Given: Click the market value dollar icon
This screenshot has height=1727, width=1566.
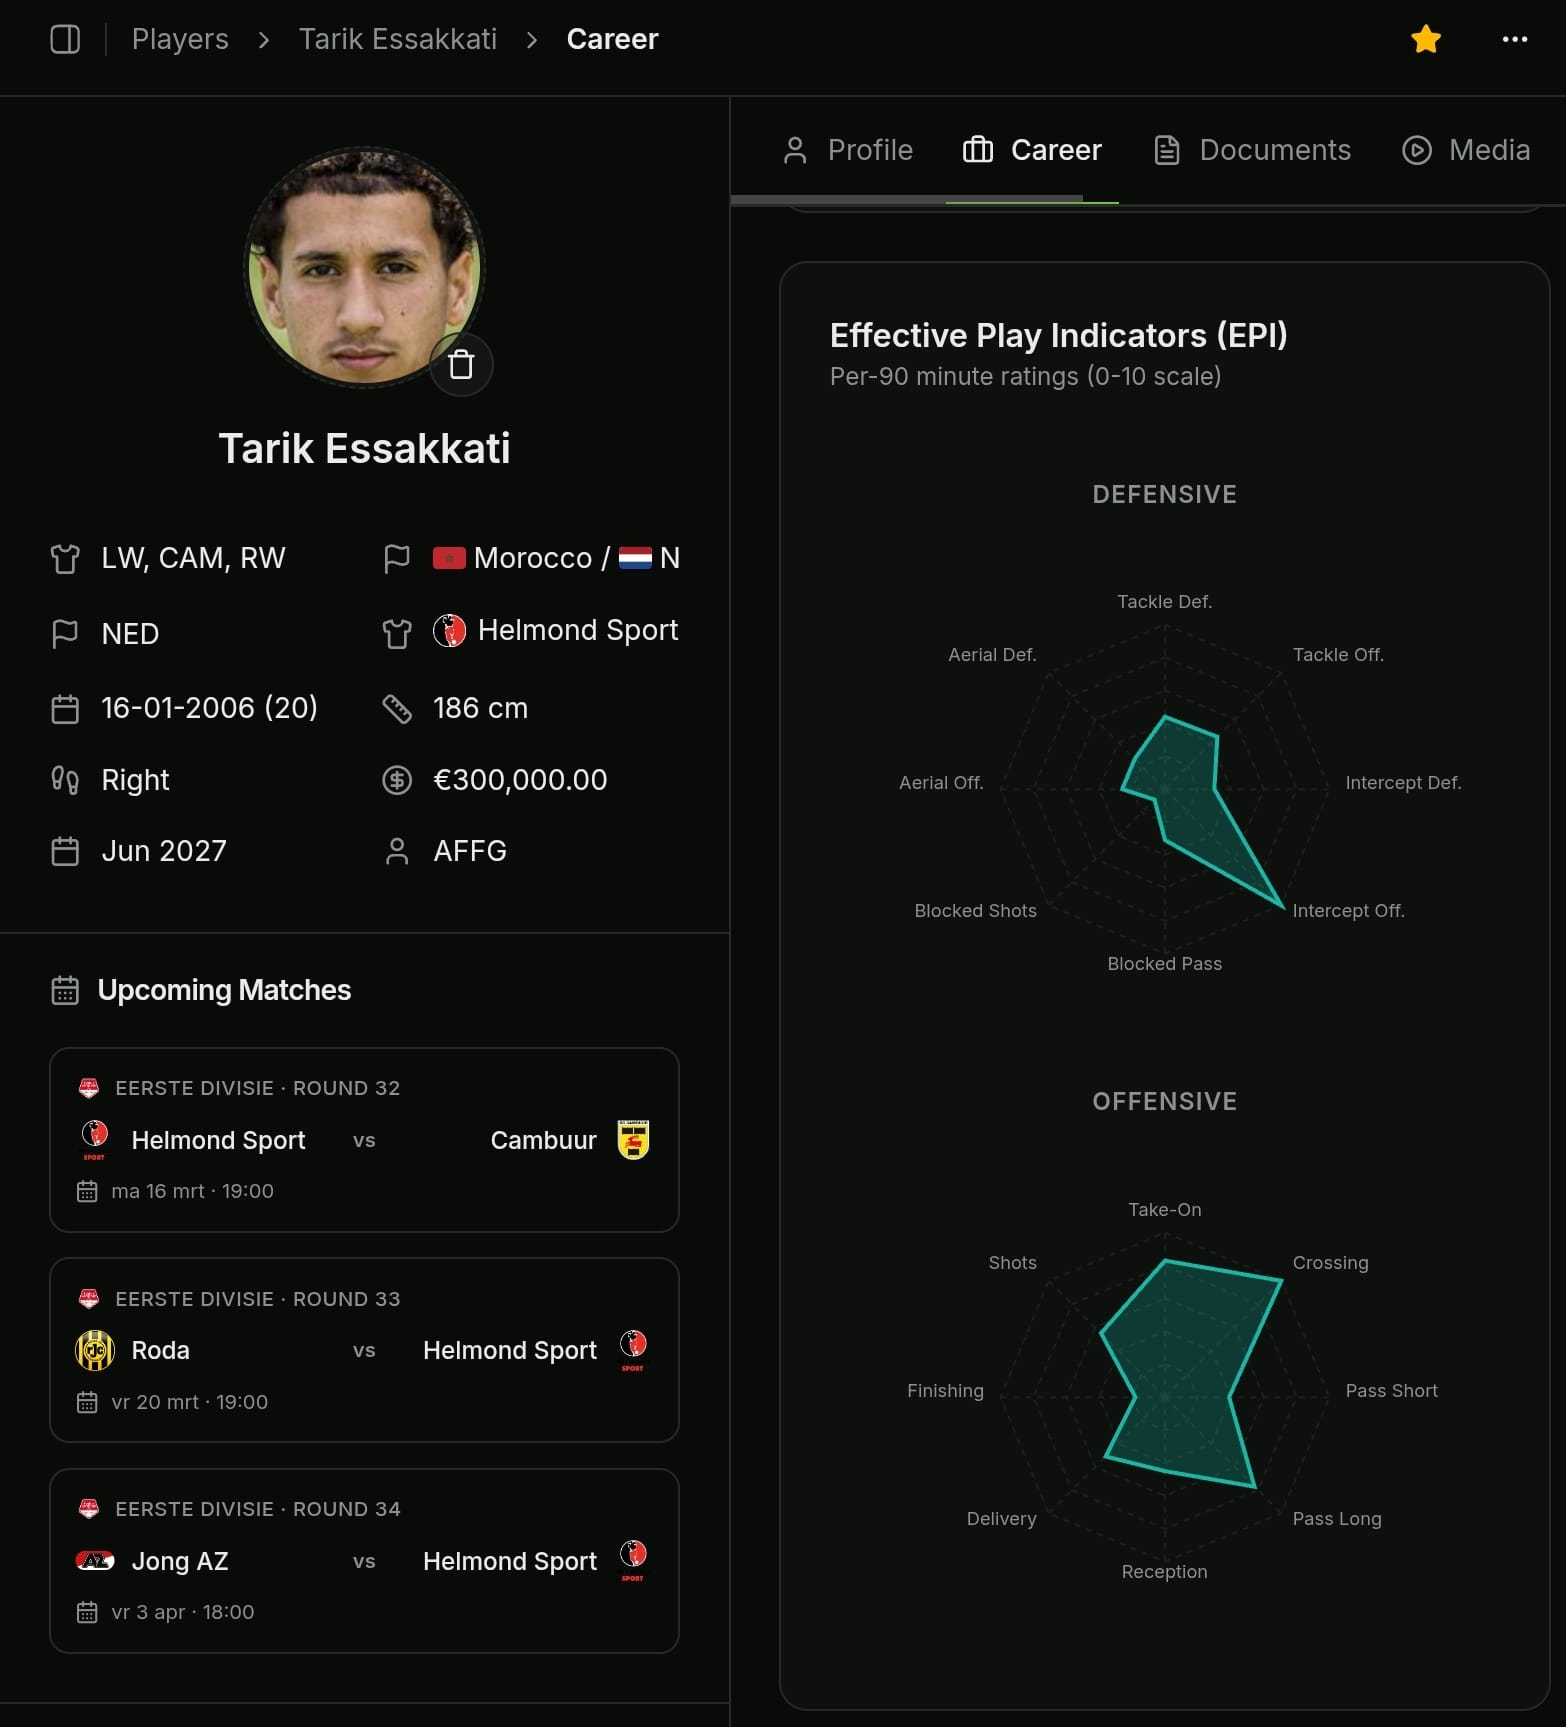Looking at the screenshot, I should tap(397, 780).
